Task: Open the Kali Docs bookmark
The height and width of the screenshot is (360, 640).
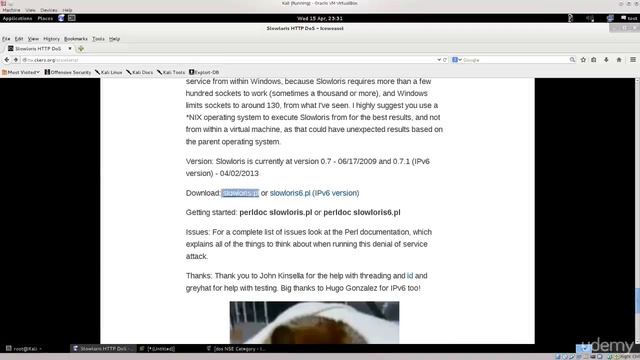Action: coord(140,72)
